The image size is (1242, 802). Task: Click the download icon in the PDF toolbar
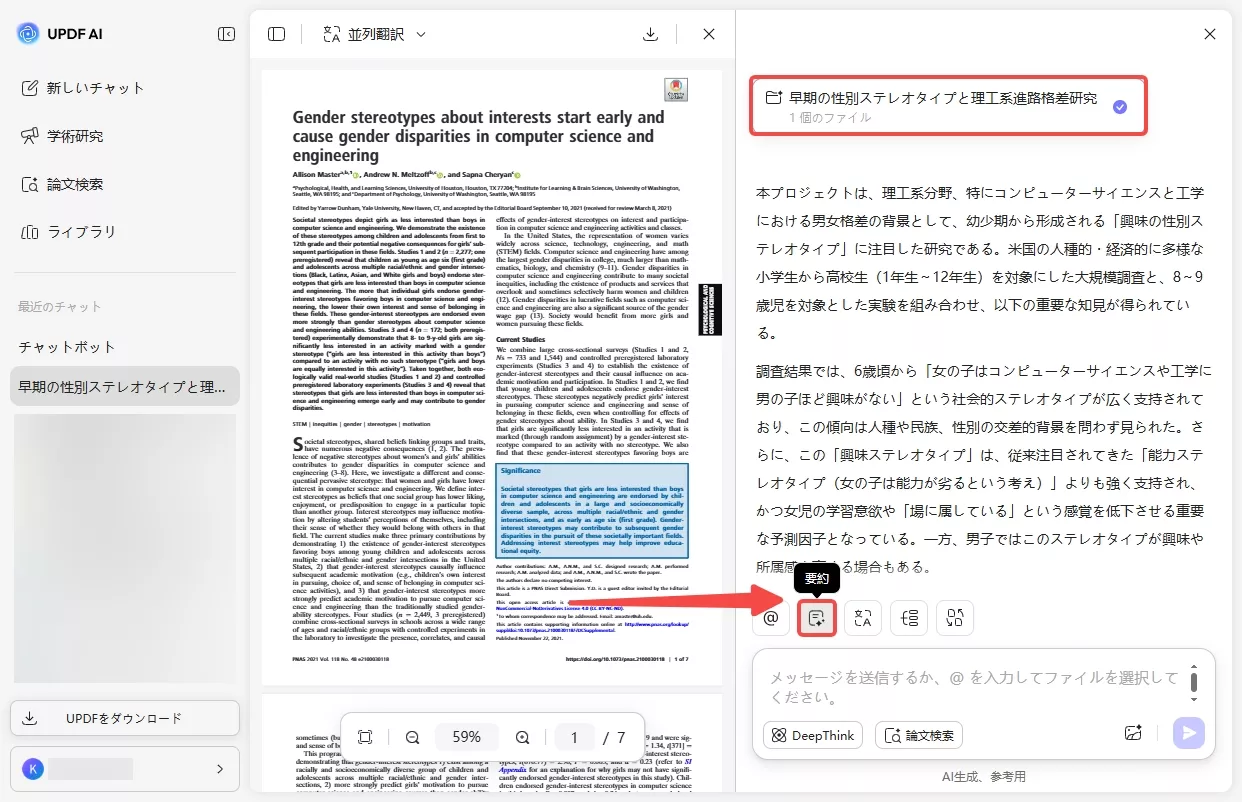pos(650,33)
